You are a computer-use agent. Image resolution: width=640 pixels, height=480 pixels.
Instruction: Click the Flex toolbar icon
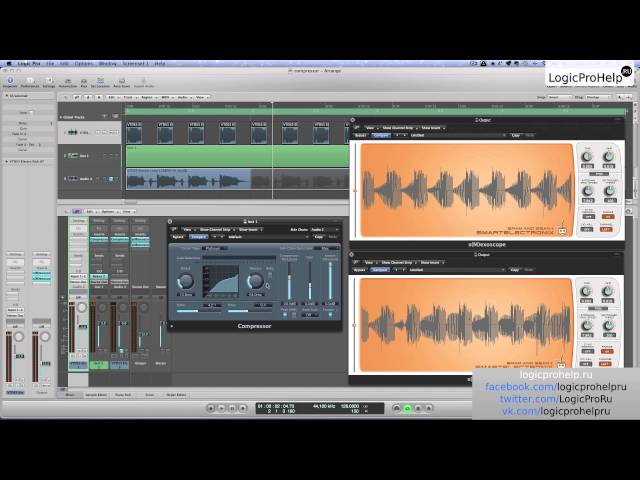(x=84, y=81)
